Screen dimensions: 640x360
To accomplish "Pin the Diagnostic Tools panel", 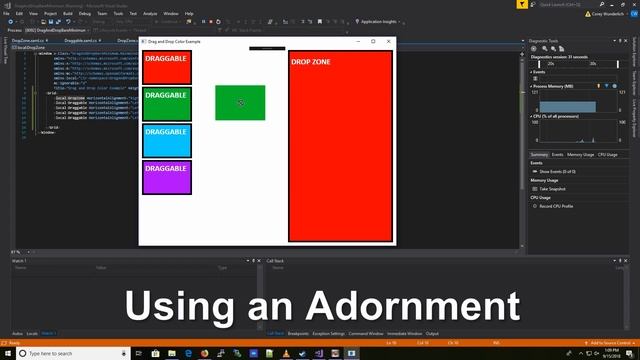I will click(x=620, y=41).
